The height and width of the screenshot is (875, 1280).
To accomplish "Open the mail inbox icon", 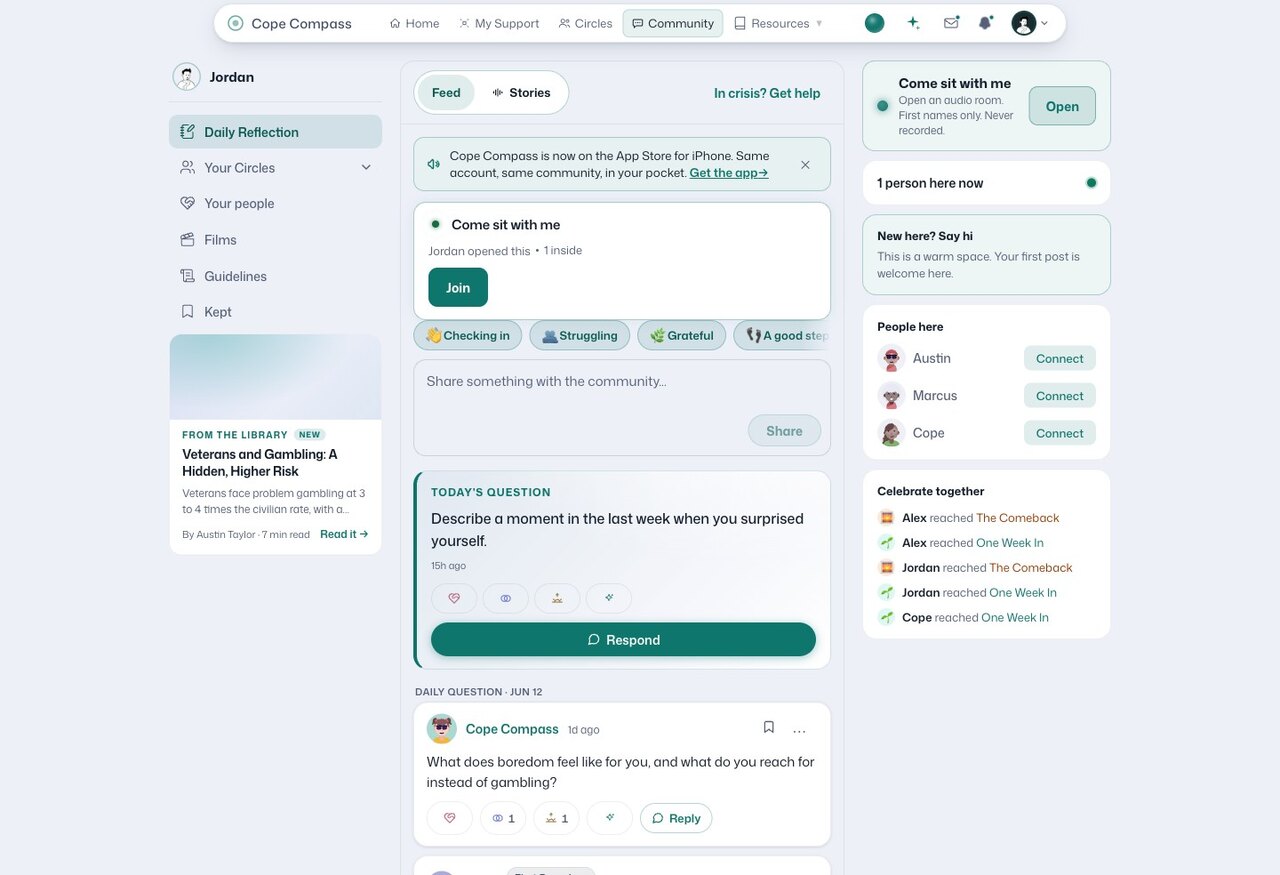I will 951,23.
